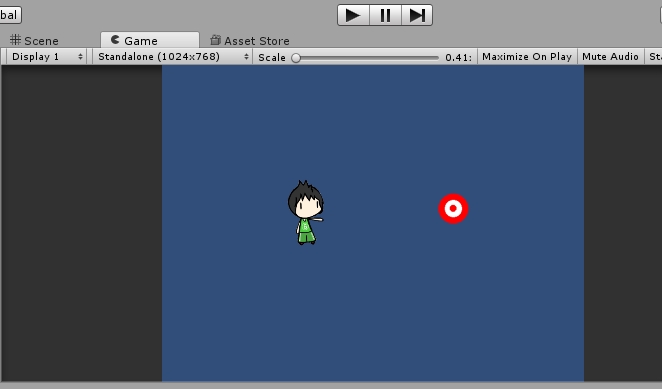662x389 pixels.
Task: Select the Game tab
Action: point(149,40)
